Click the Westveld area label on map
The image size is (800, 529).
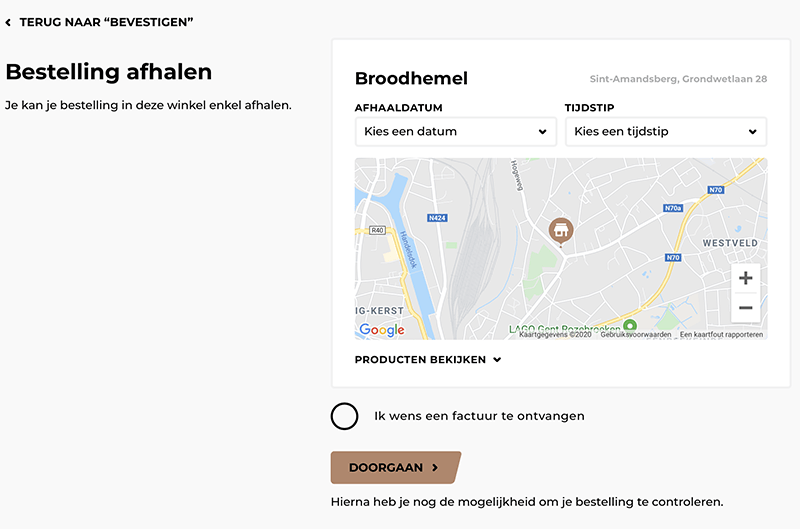click(732, 243)
